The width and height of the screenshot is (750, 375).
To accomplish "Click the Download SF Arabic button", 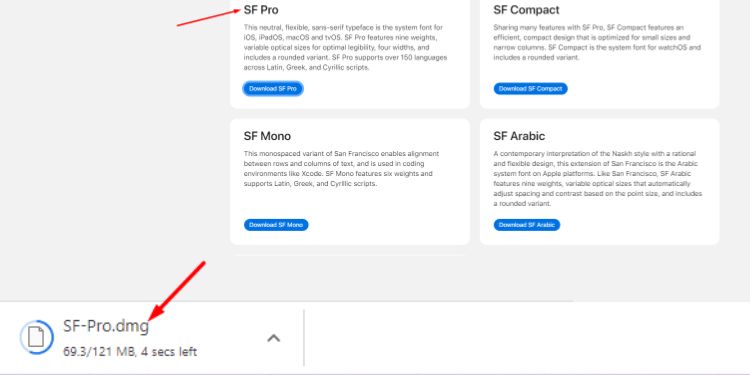I will (x=527, y=225).
